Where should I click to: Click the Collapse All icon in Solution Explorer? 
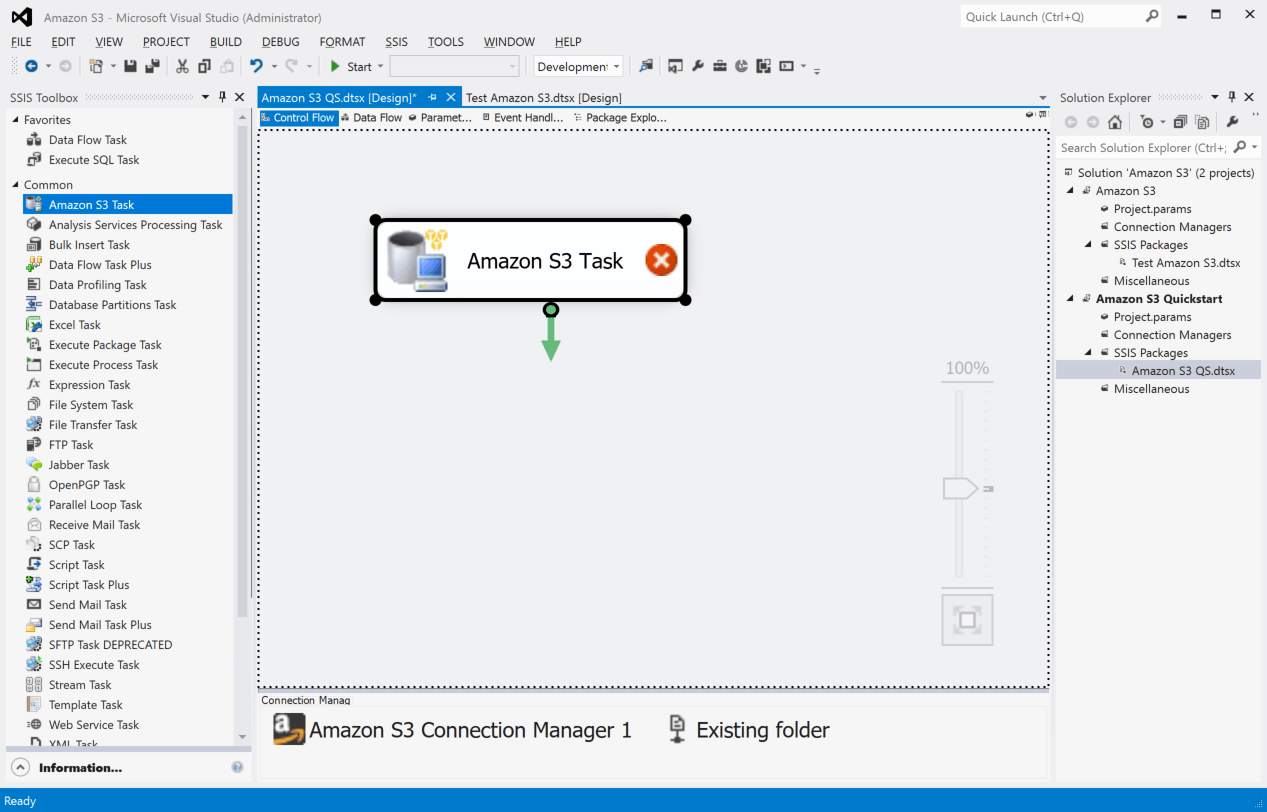pos(1180,122)
